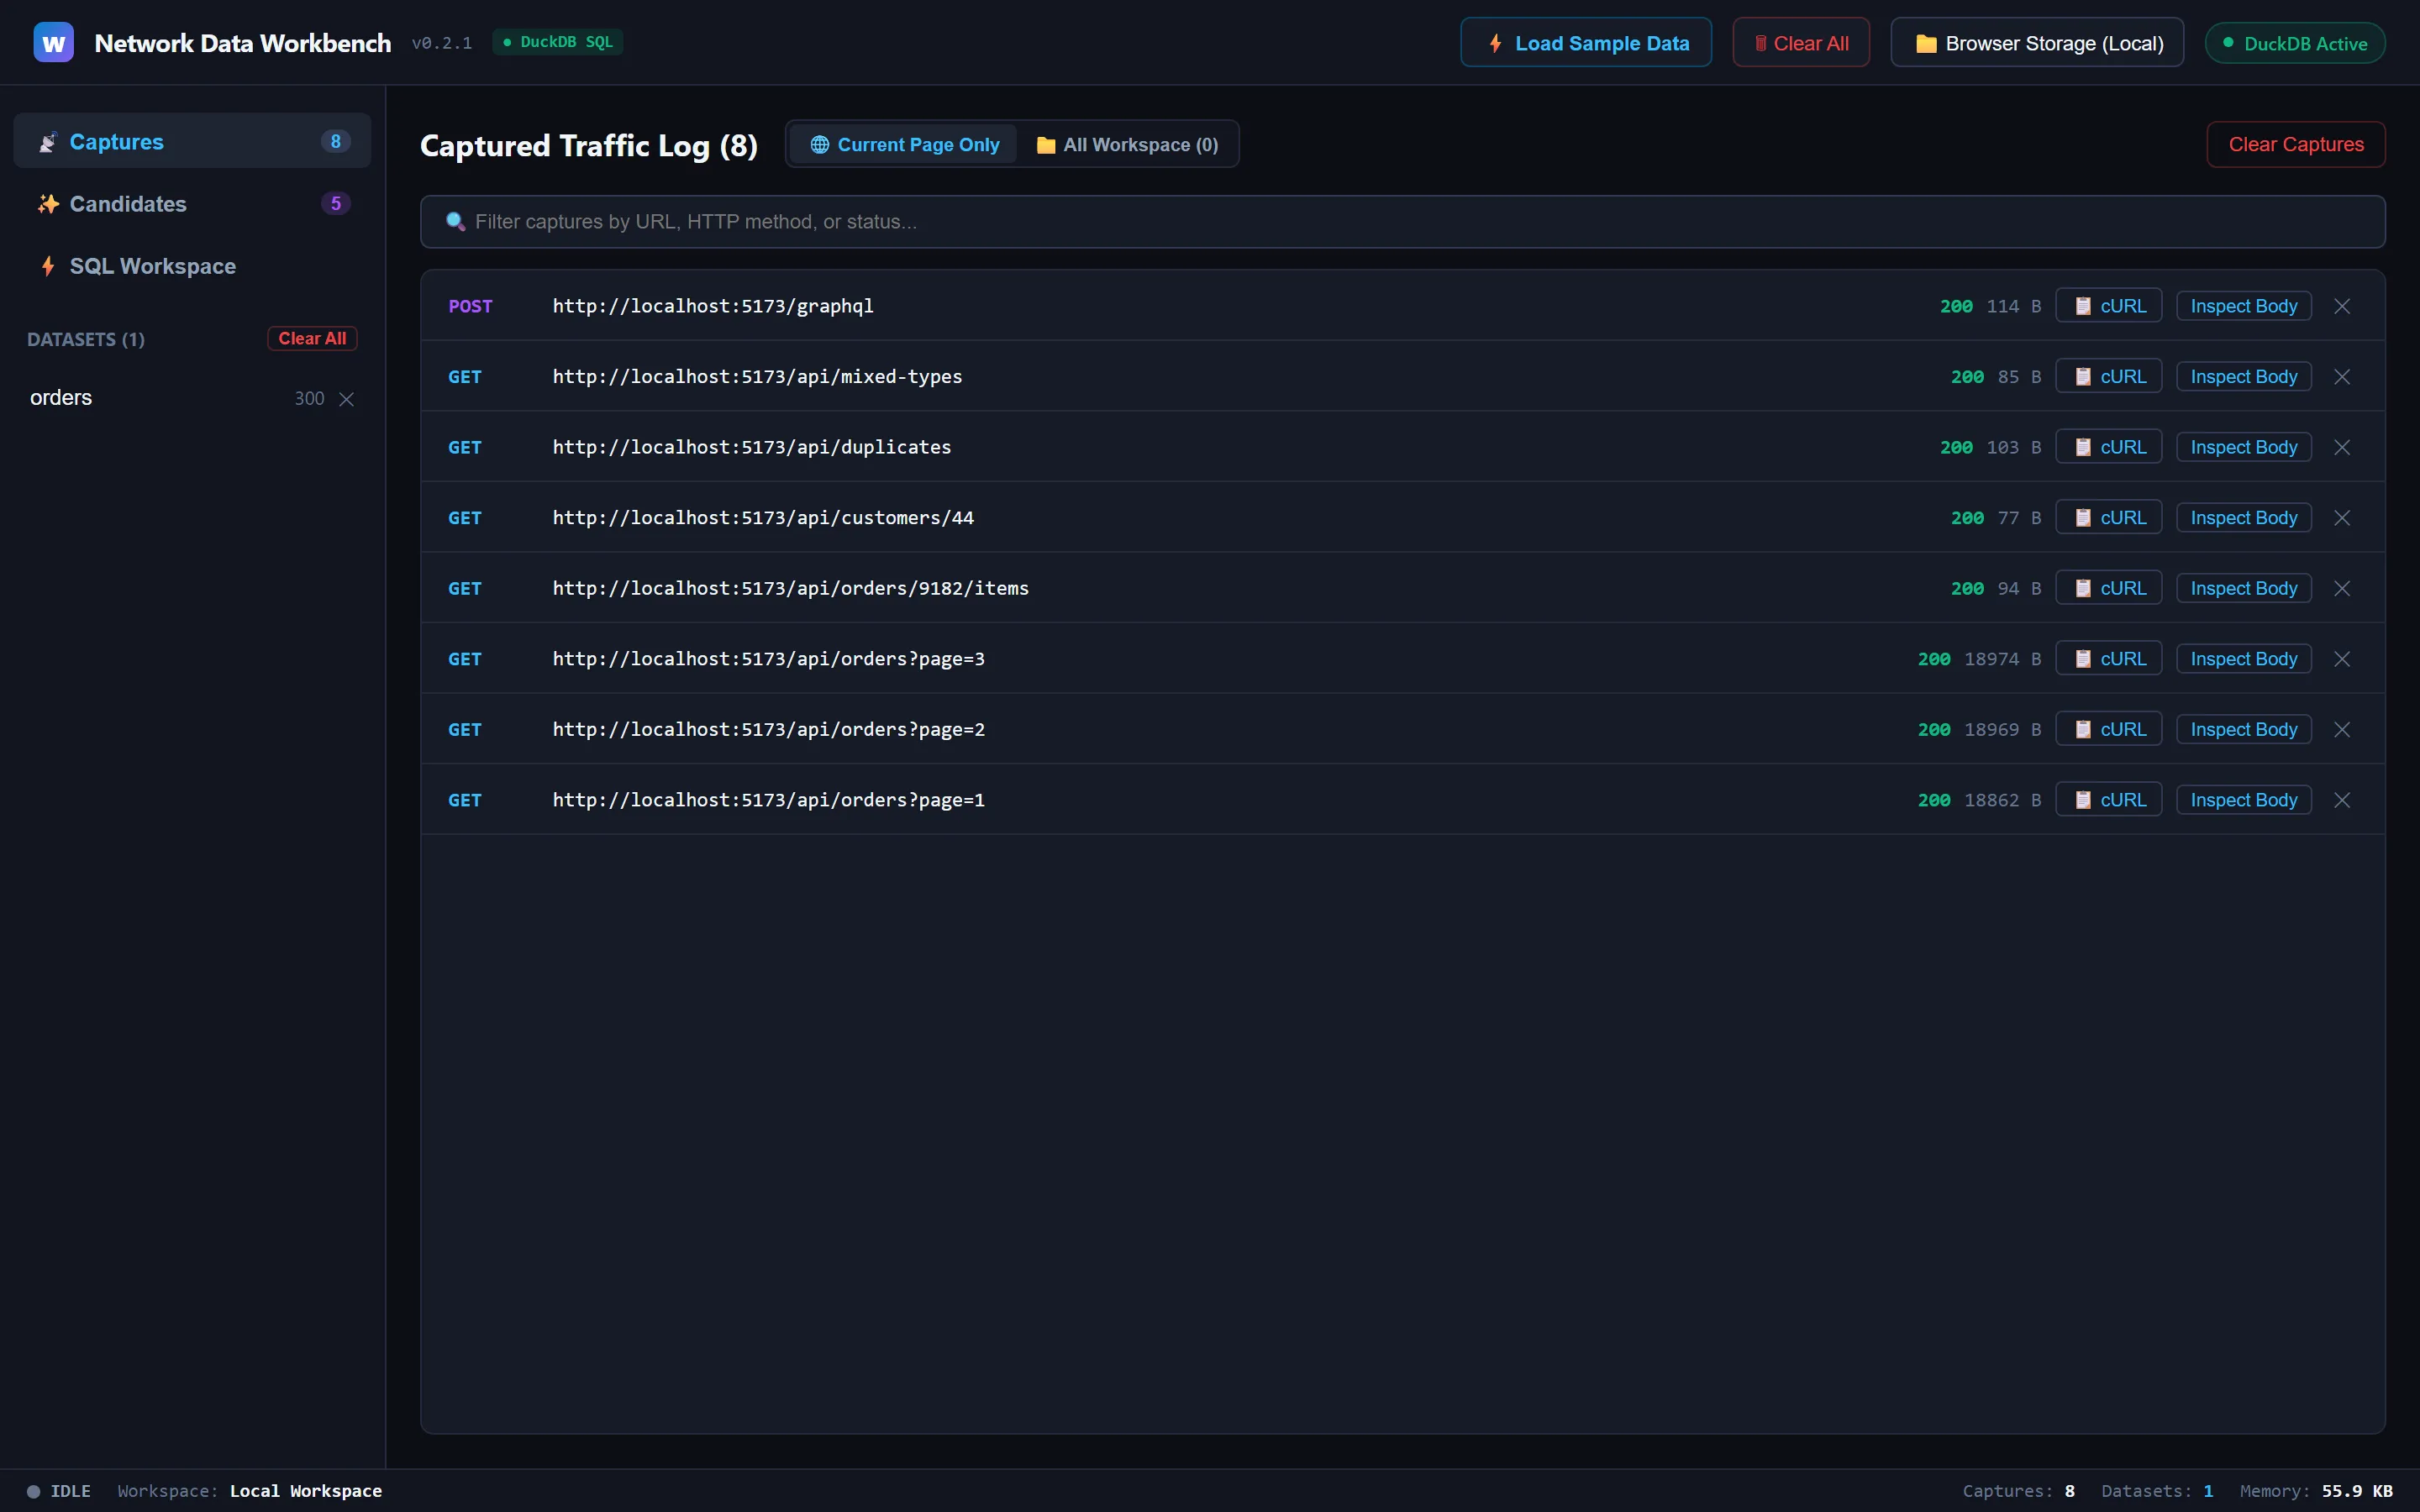This screenshot has height=1512, width=2420.
Task: Click the Candidates count badge 5
Action: 336,203
